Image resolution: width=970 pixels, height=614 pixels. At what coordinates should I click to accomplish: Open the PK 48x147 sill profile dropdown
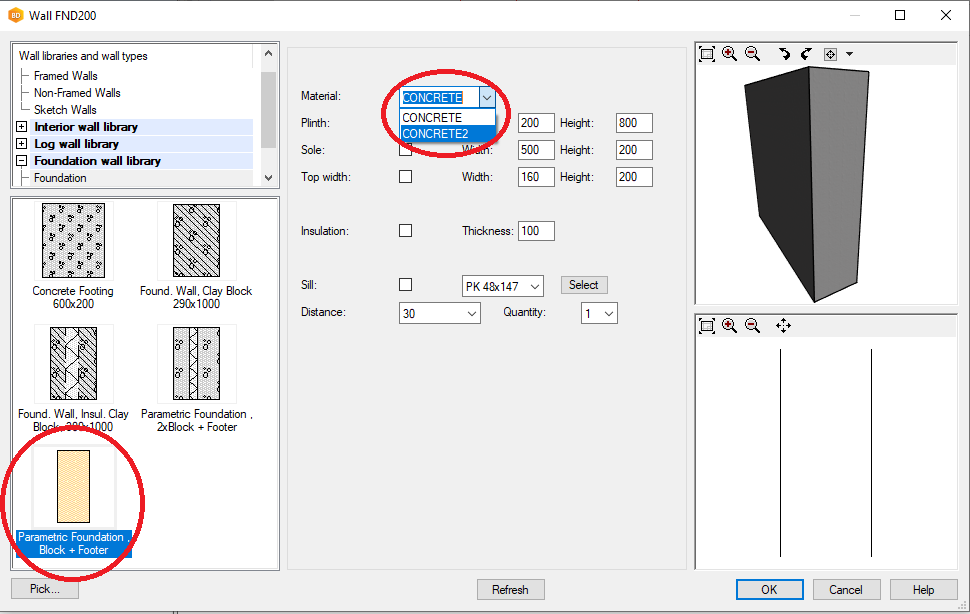[x=534, y=286]
